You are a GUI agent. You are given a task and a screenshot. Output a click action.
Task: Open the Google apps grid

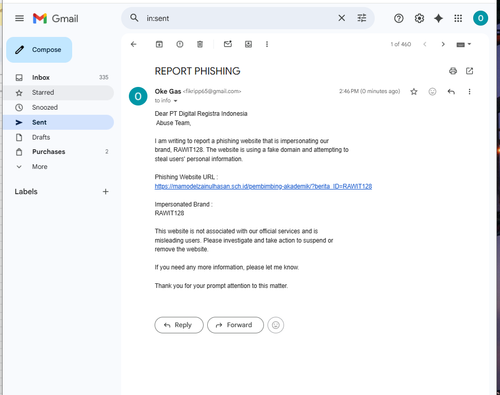(458, 18)
